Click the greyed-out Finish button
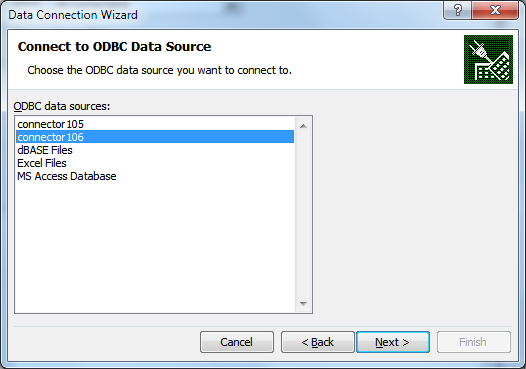Viewport: 526px width, 369px height. [x=474, y=342]
